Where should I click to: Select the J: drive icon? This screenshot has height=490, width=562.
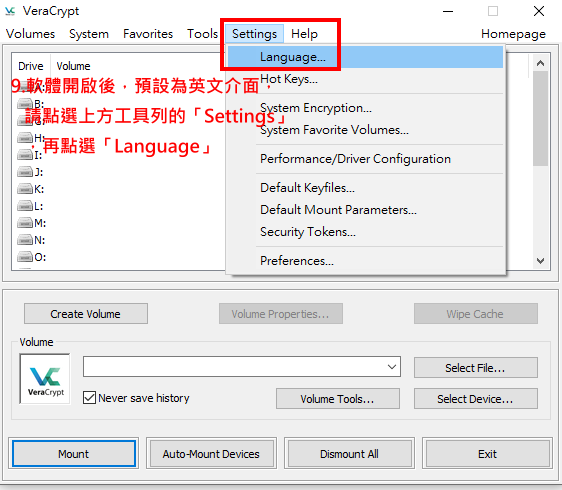[x=25, y=172]
